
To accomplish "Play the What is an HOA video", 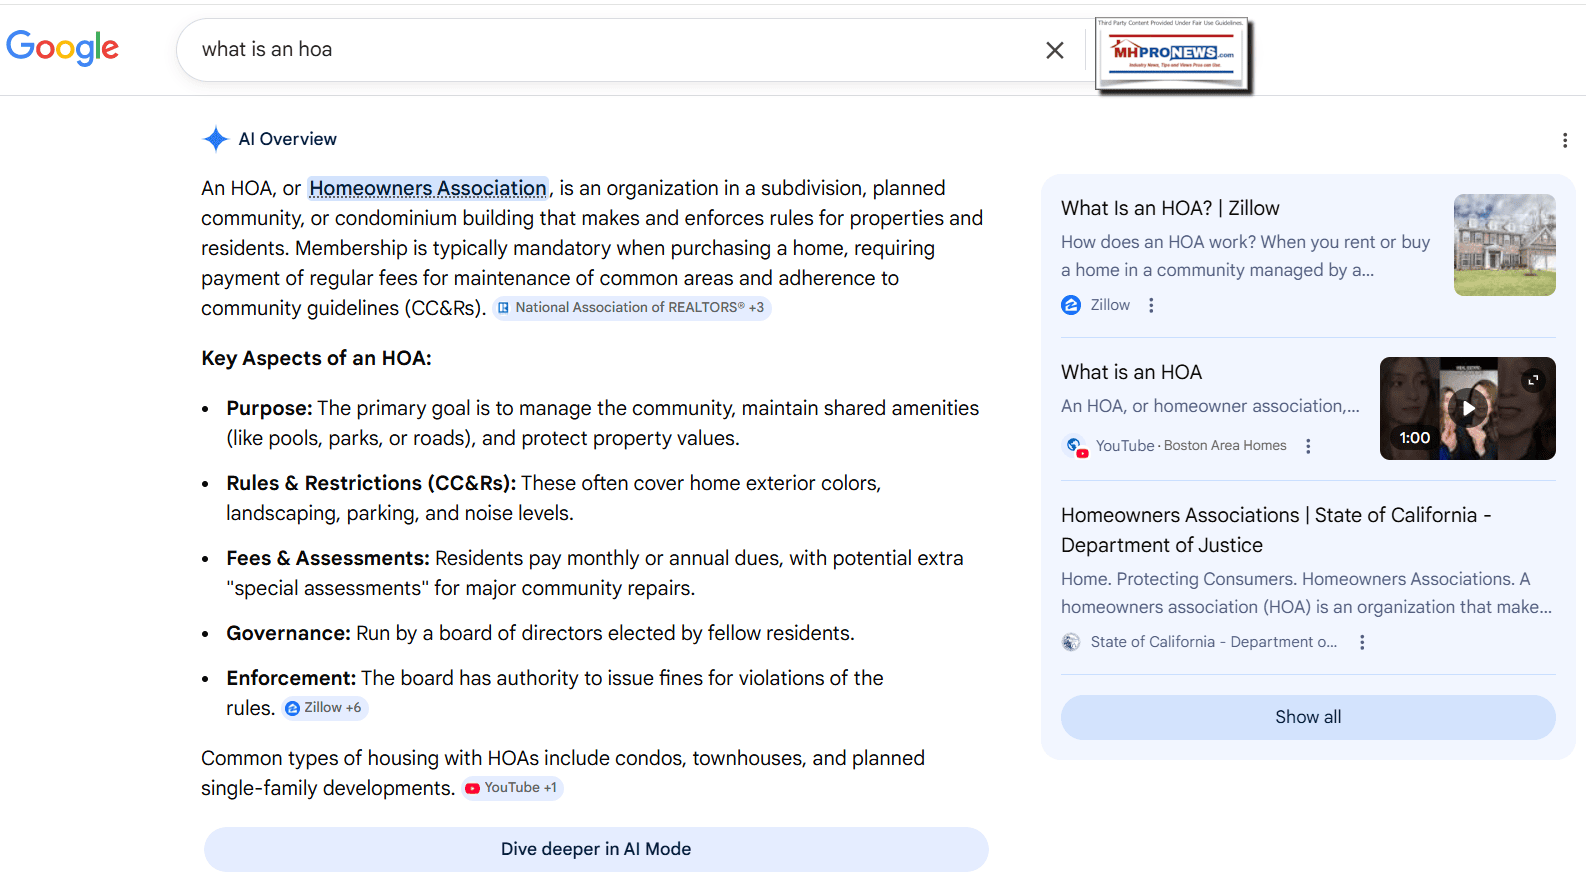I will [x=1467, y=408].
